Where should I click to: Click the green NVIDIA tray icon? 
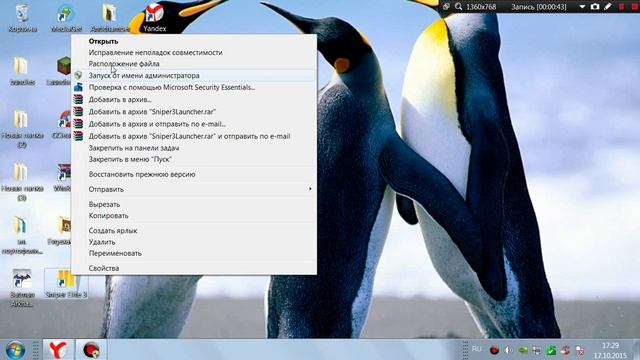(523, 350)
